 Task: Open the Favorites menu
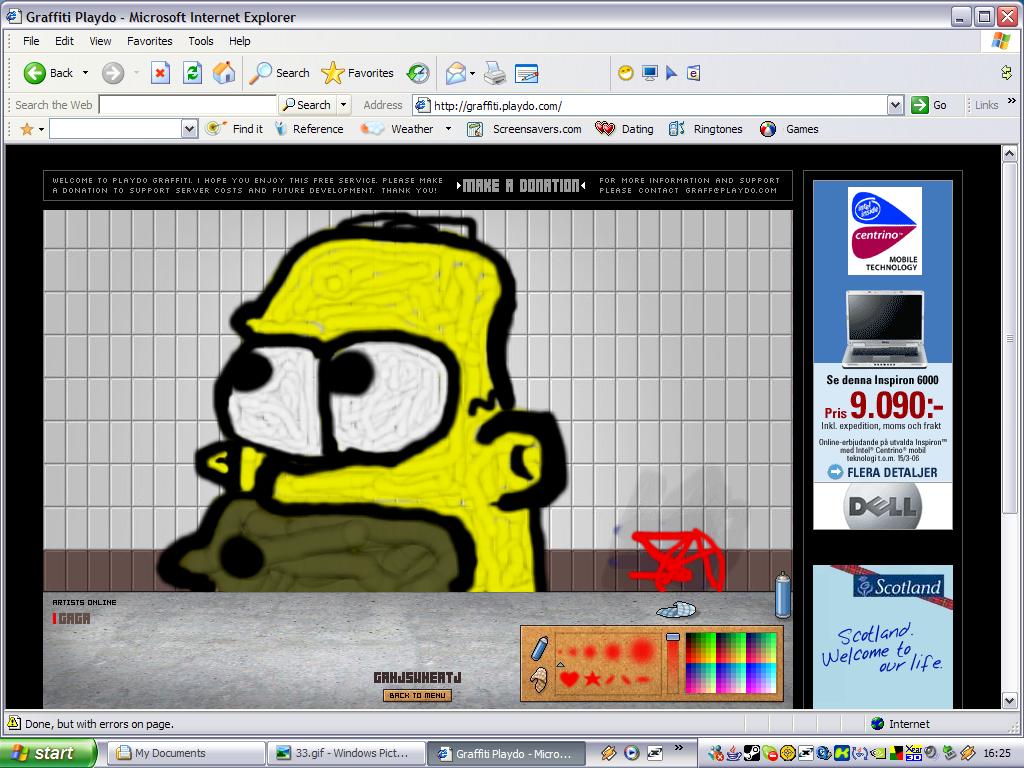point(150,40)
